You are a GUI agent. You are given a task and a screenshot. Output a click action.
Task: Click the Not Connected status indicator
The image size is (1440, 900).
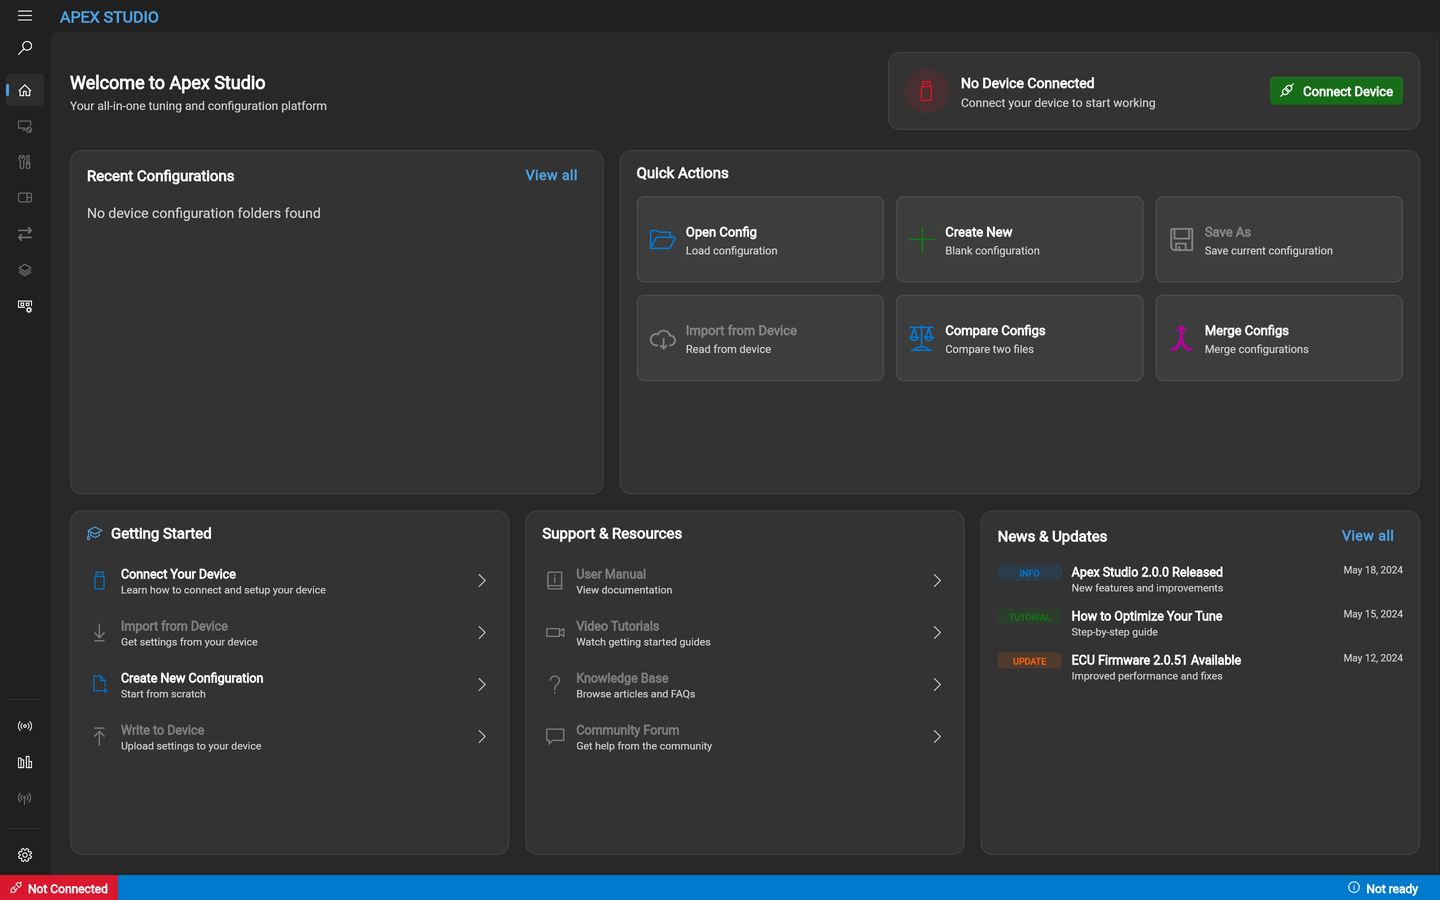(59, 888)
